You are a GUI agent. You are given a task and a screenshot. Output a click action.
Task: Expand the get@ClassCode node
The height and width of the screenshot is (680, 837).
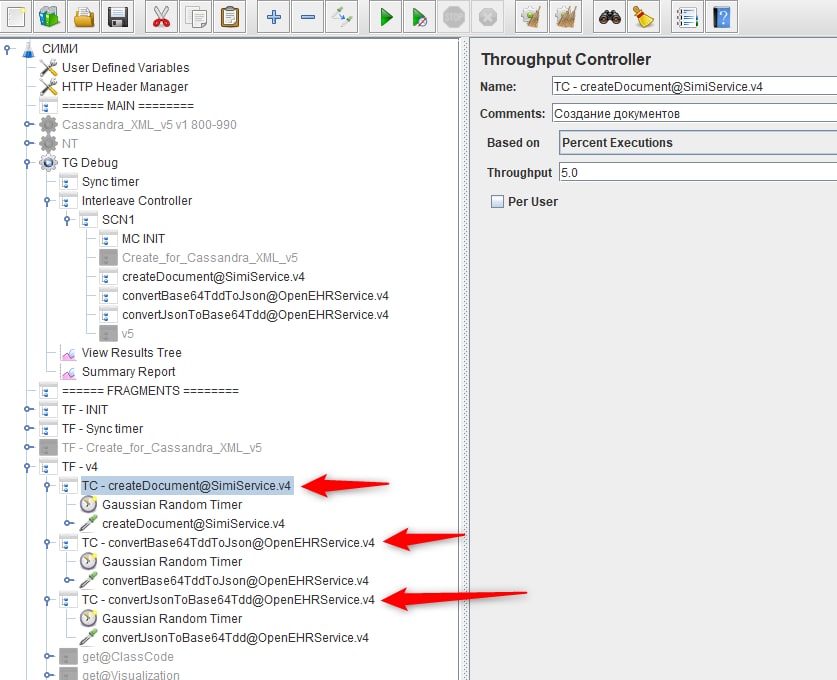(x=48, y=657)
